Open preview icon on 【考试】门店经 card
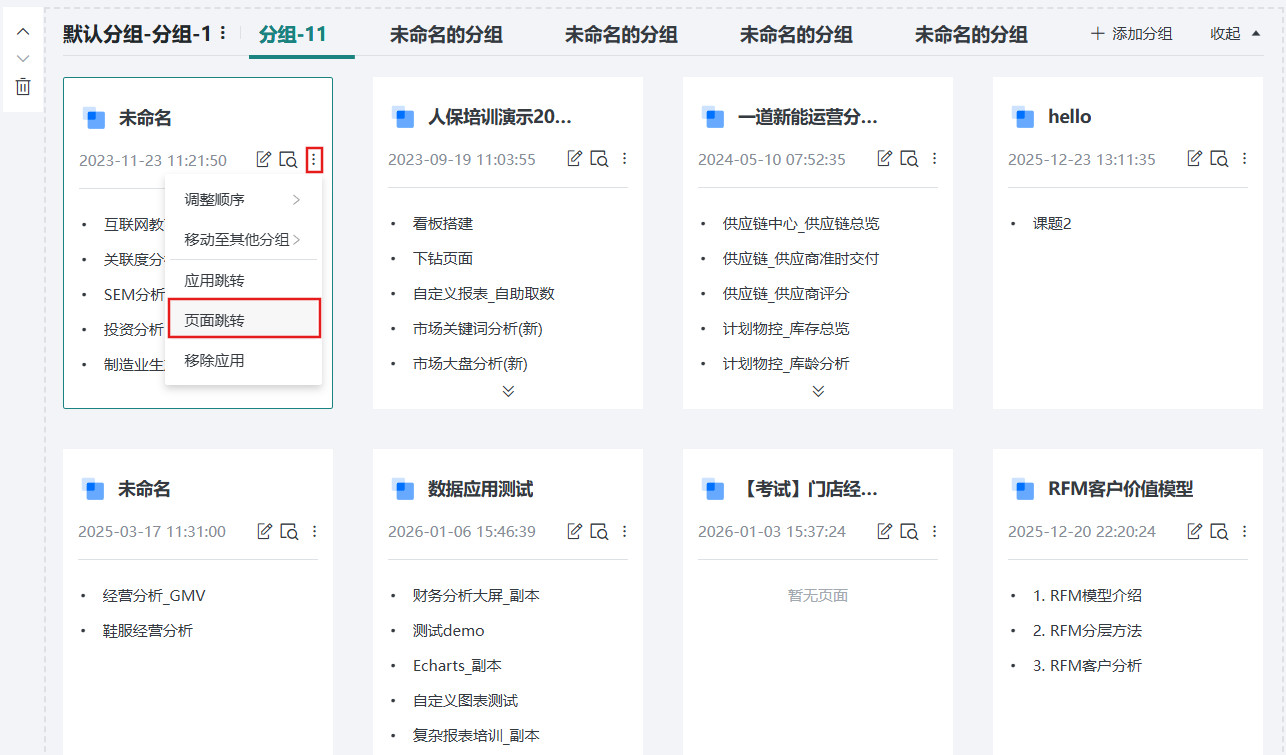The width and height of the screenshot is (1286, 755). point(910,531)
